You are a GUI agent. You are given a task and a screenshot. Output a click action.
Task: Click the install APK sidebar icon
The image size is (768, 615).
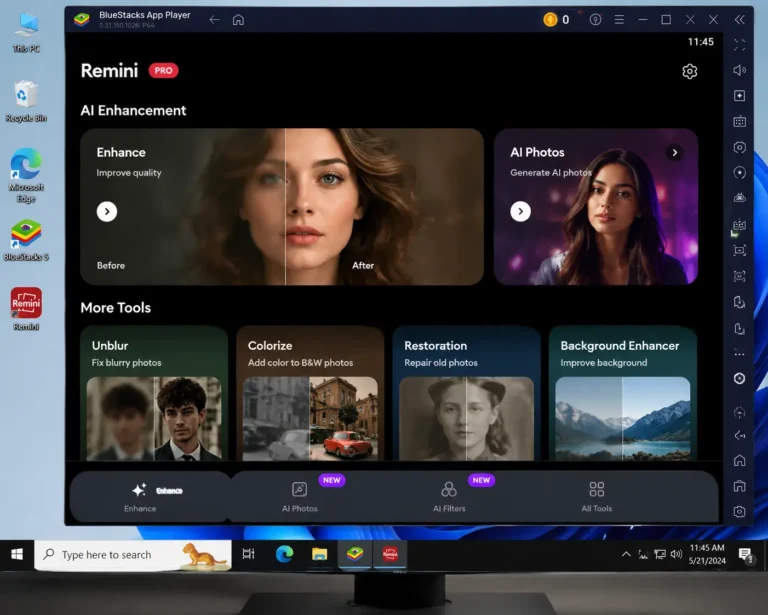point(740,302)
